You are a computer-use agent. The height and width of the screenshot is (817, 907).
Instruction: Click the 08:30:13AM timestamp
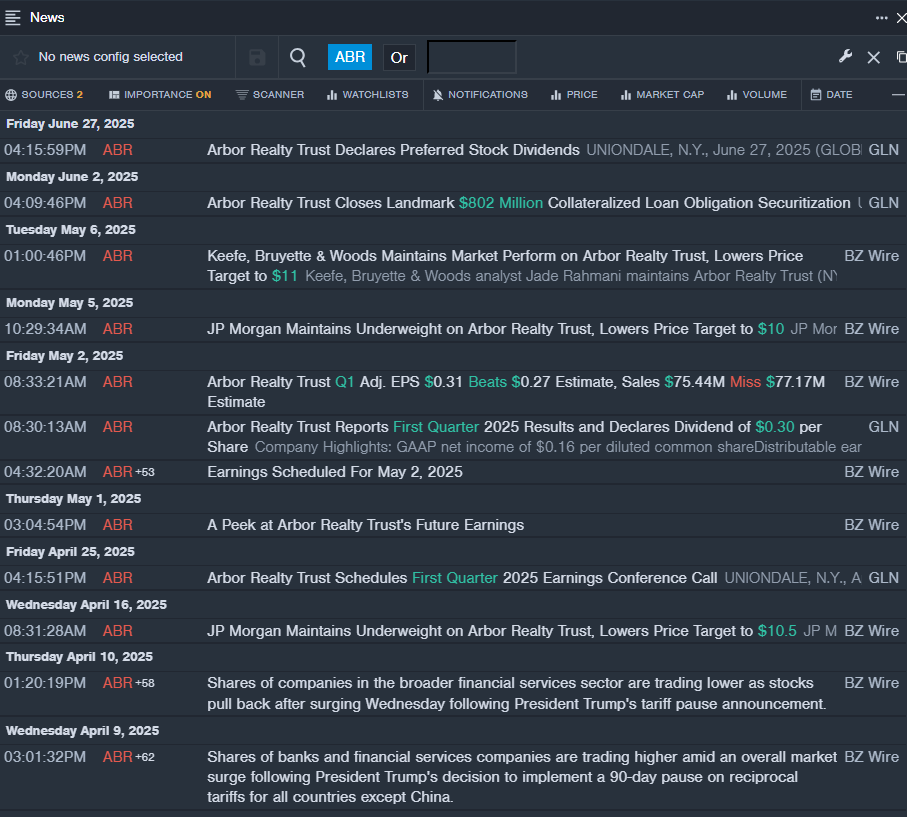[x=45, y=427]
